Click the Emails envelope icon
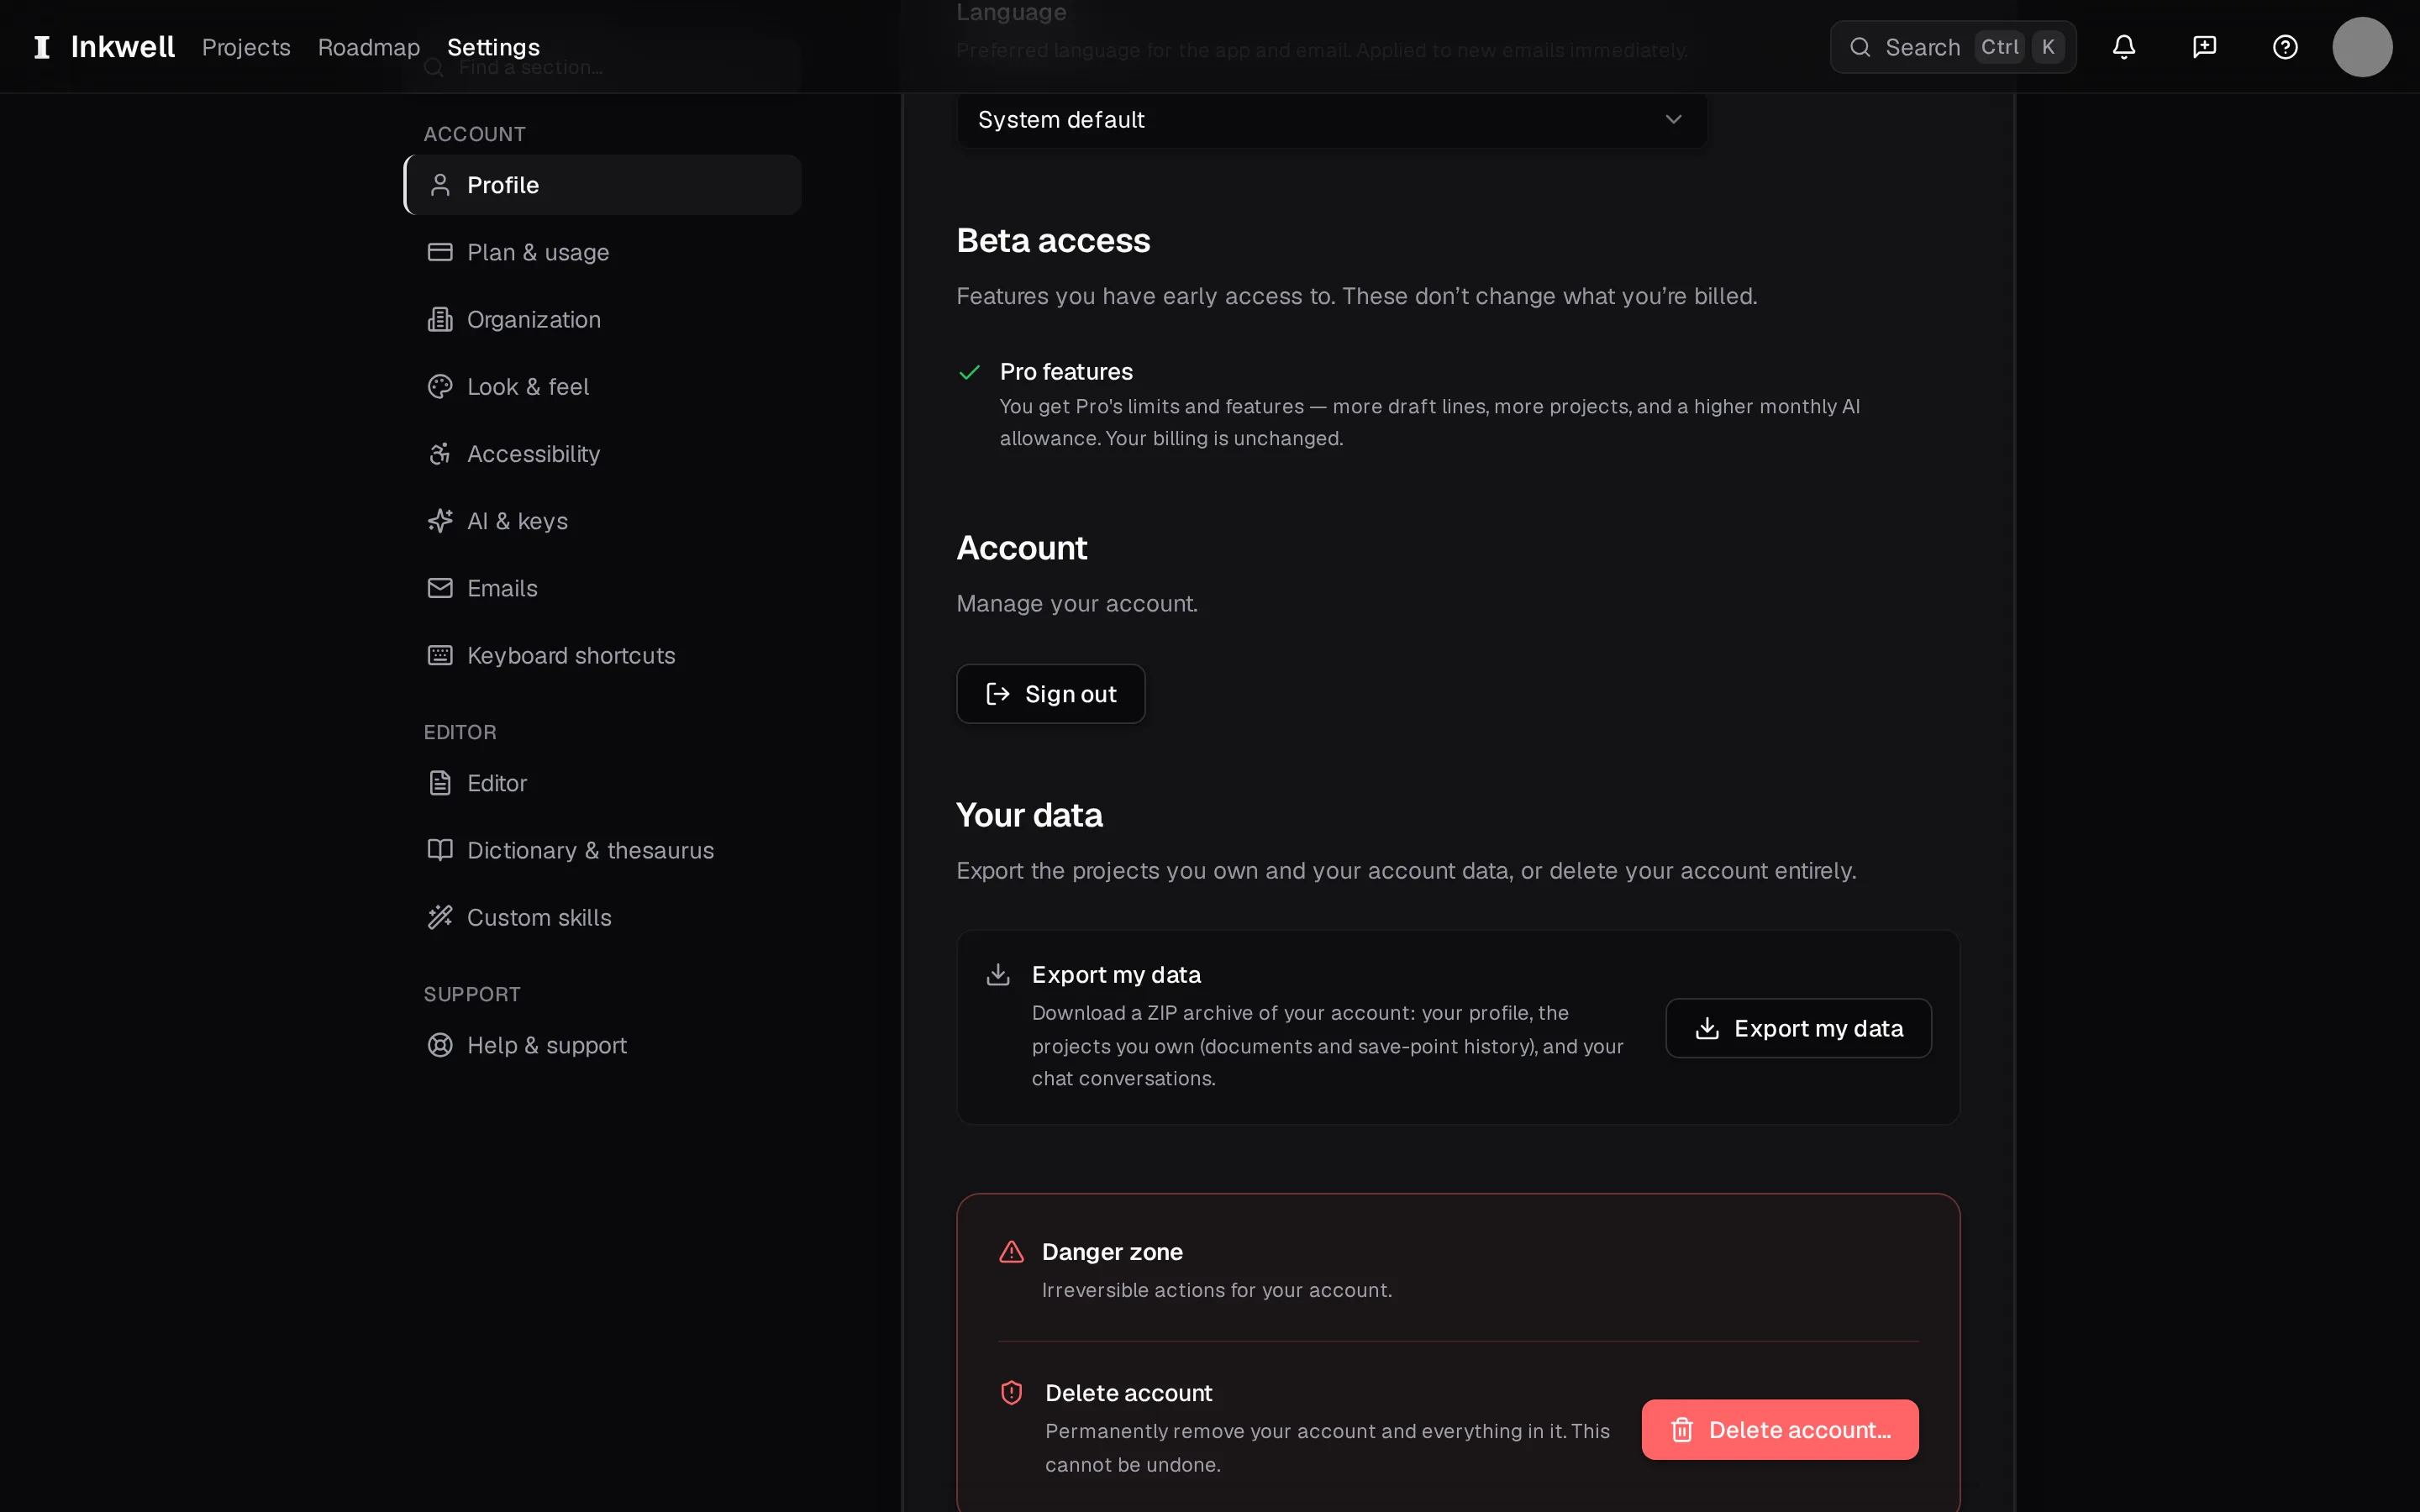The height and width of the screenshot is (1512, 2420). pos(440,588)
